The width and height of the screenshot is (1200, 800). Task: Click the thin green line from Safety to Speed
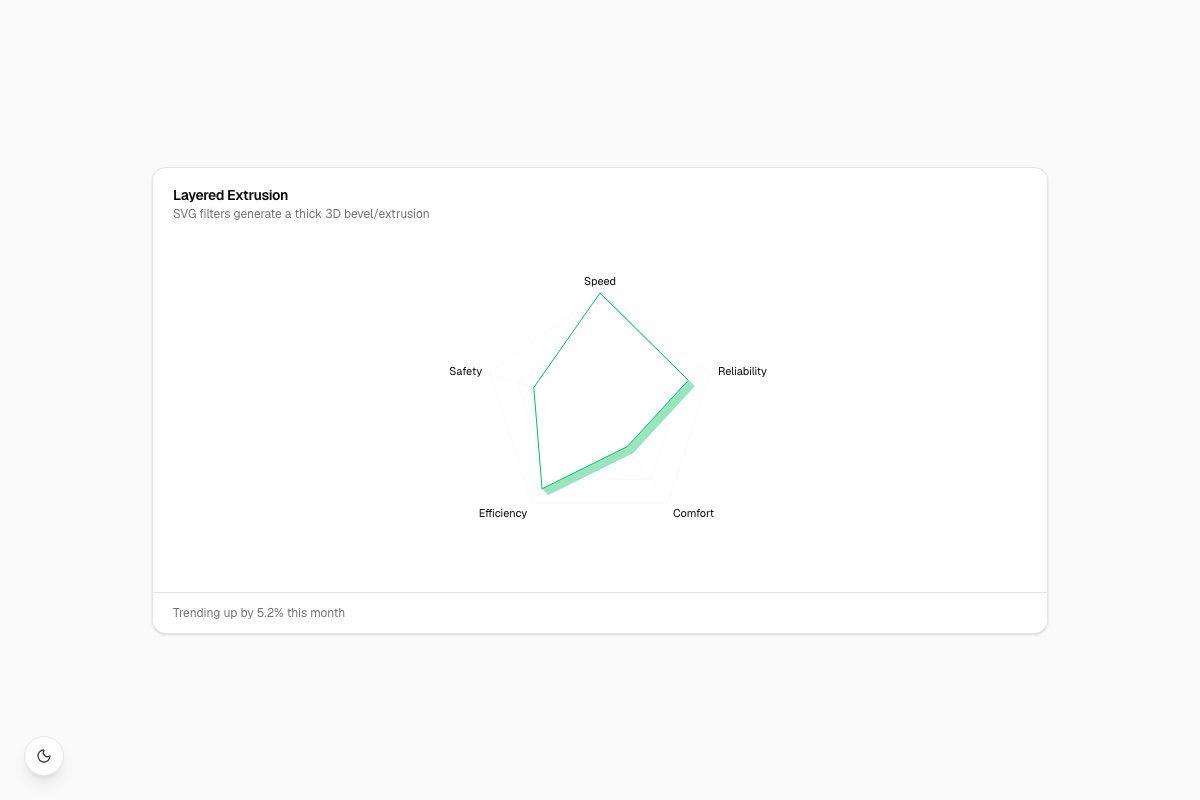567,340
